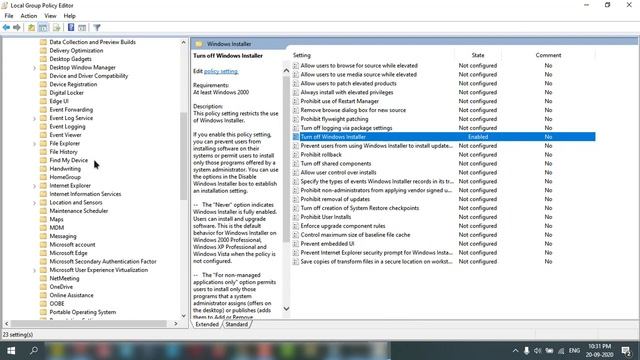This screenshot has width=640, height=360.
Task: Select Portable Operating System tree item
Action: click(x=82, y=312)
